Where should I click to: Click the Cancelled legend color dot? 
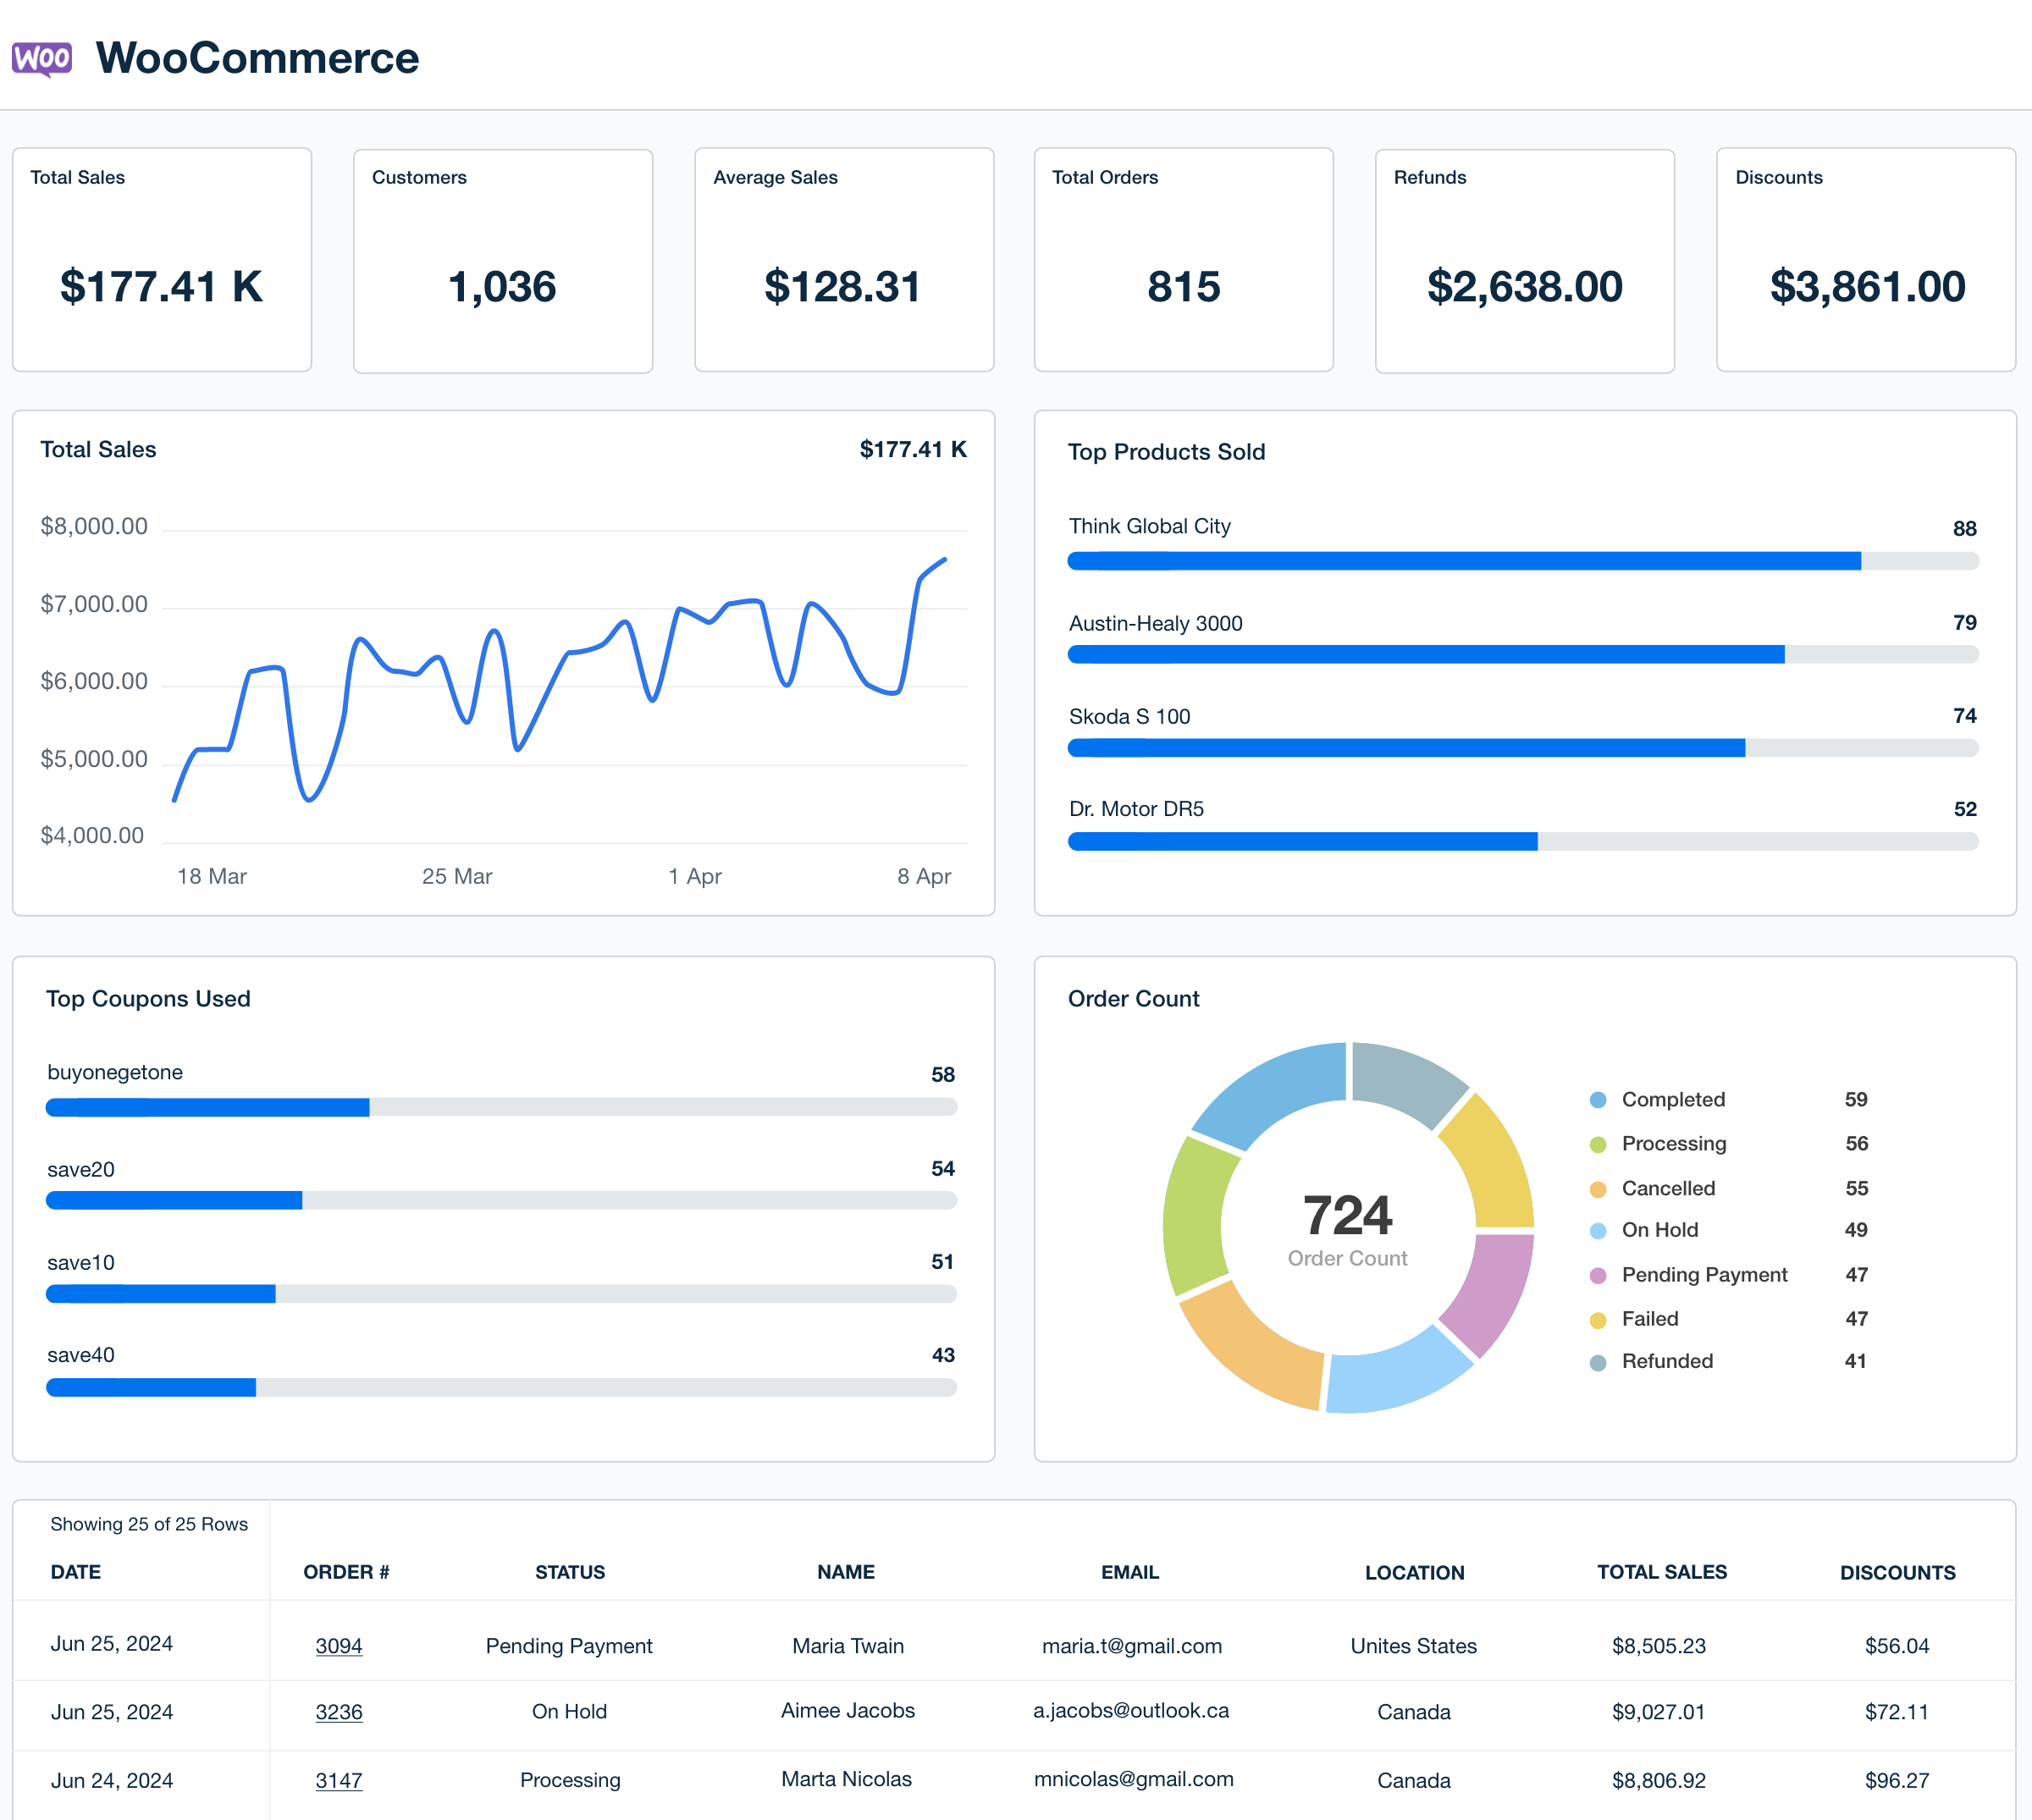pyautogui.click(x=1599, y=1188)
